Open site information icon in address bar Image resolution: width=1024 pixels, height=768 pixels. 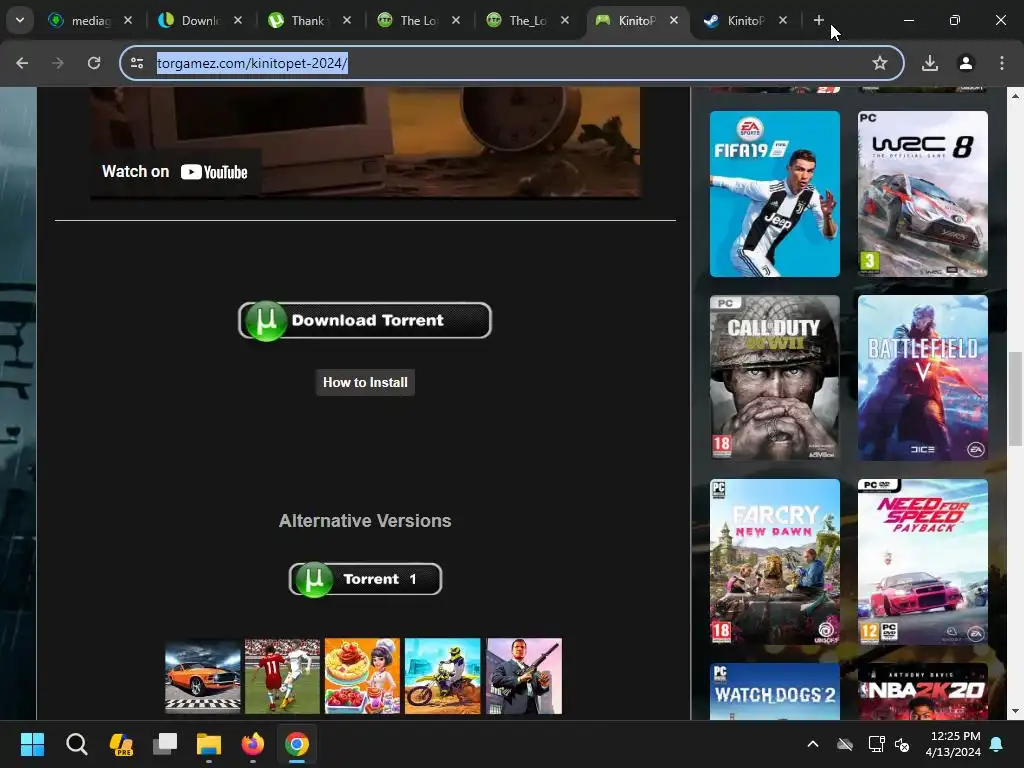(137, 63)
